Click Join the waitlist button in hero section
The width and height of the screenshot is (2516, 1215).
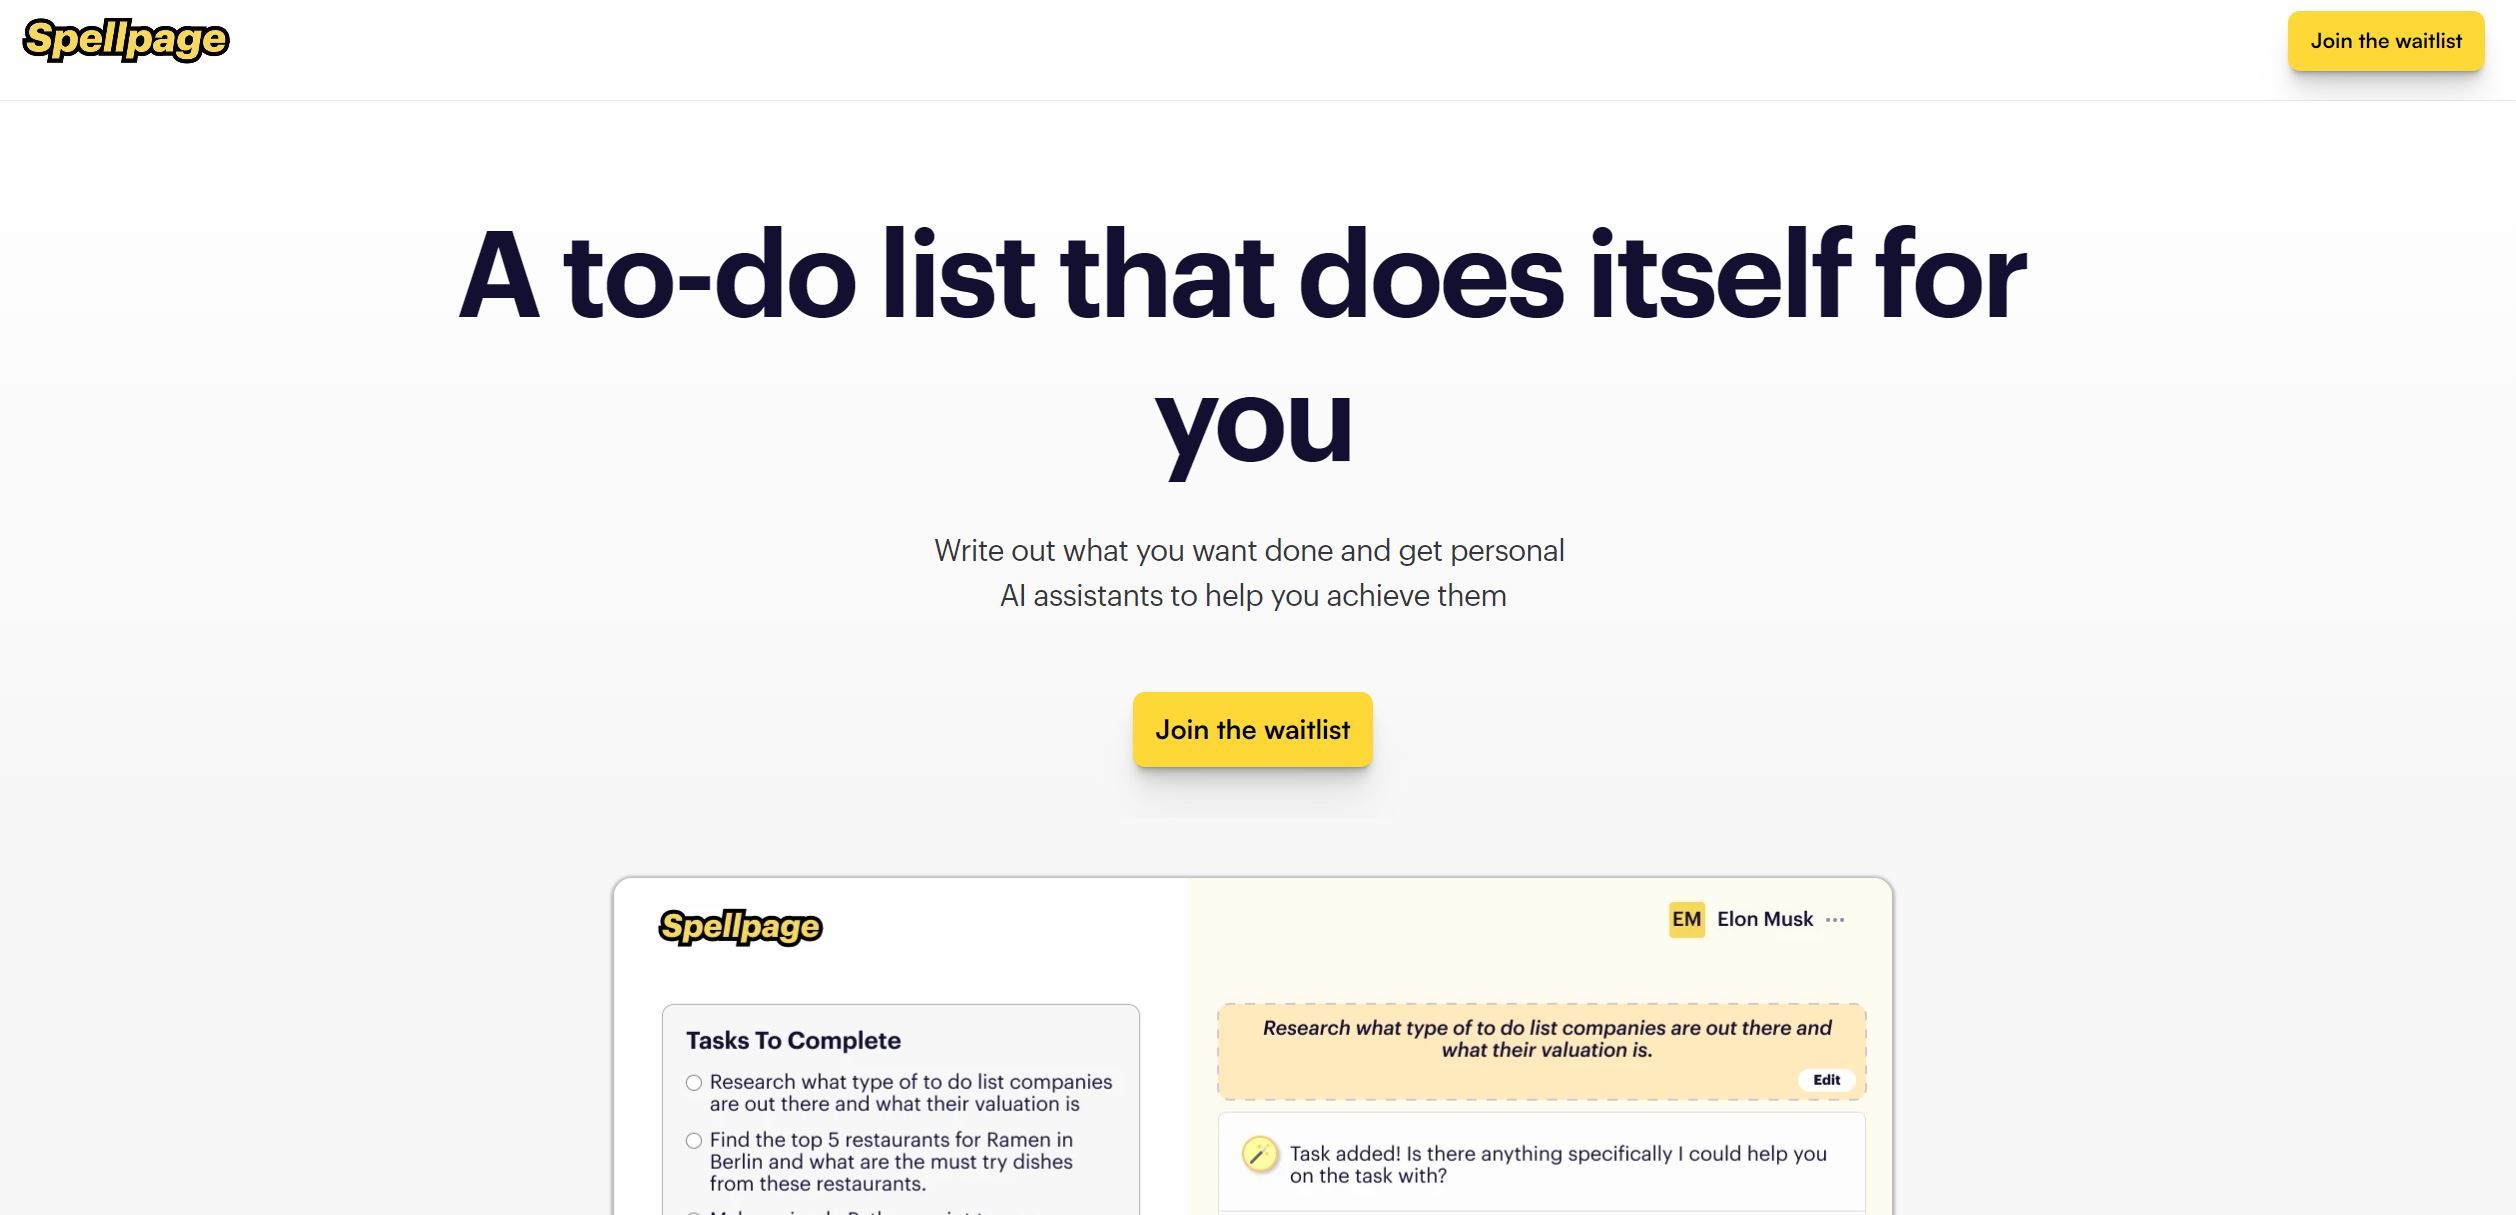[x=1252, y=729]
